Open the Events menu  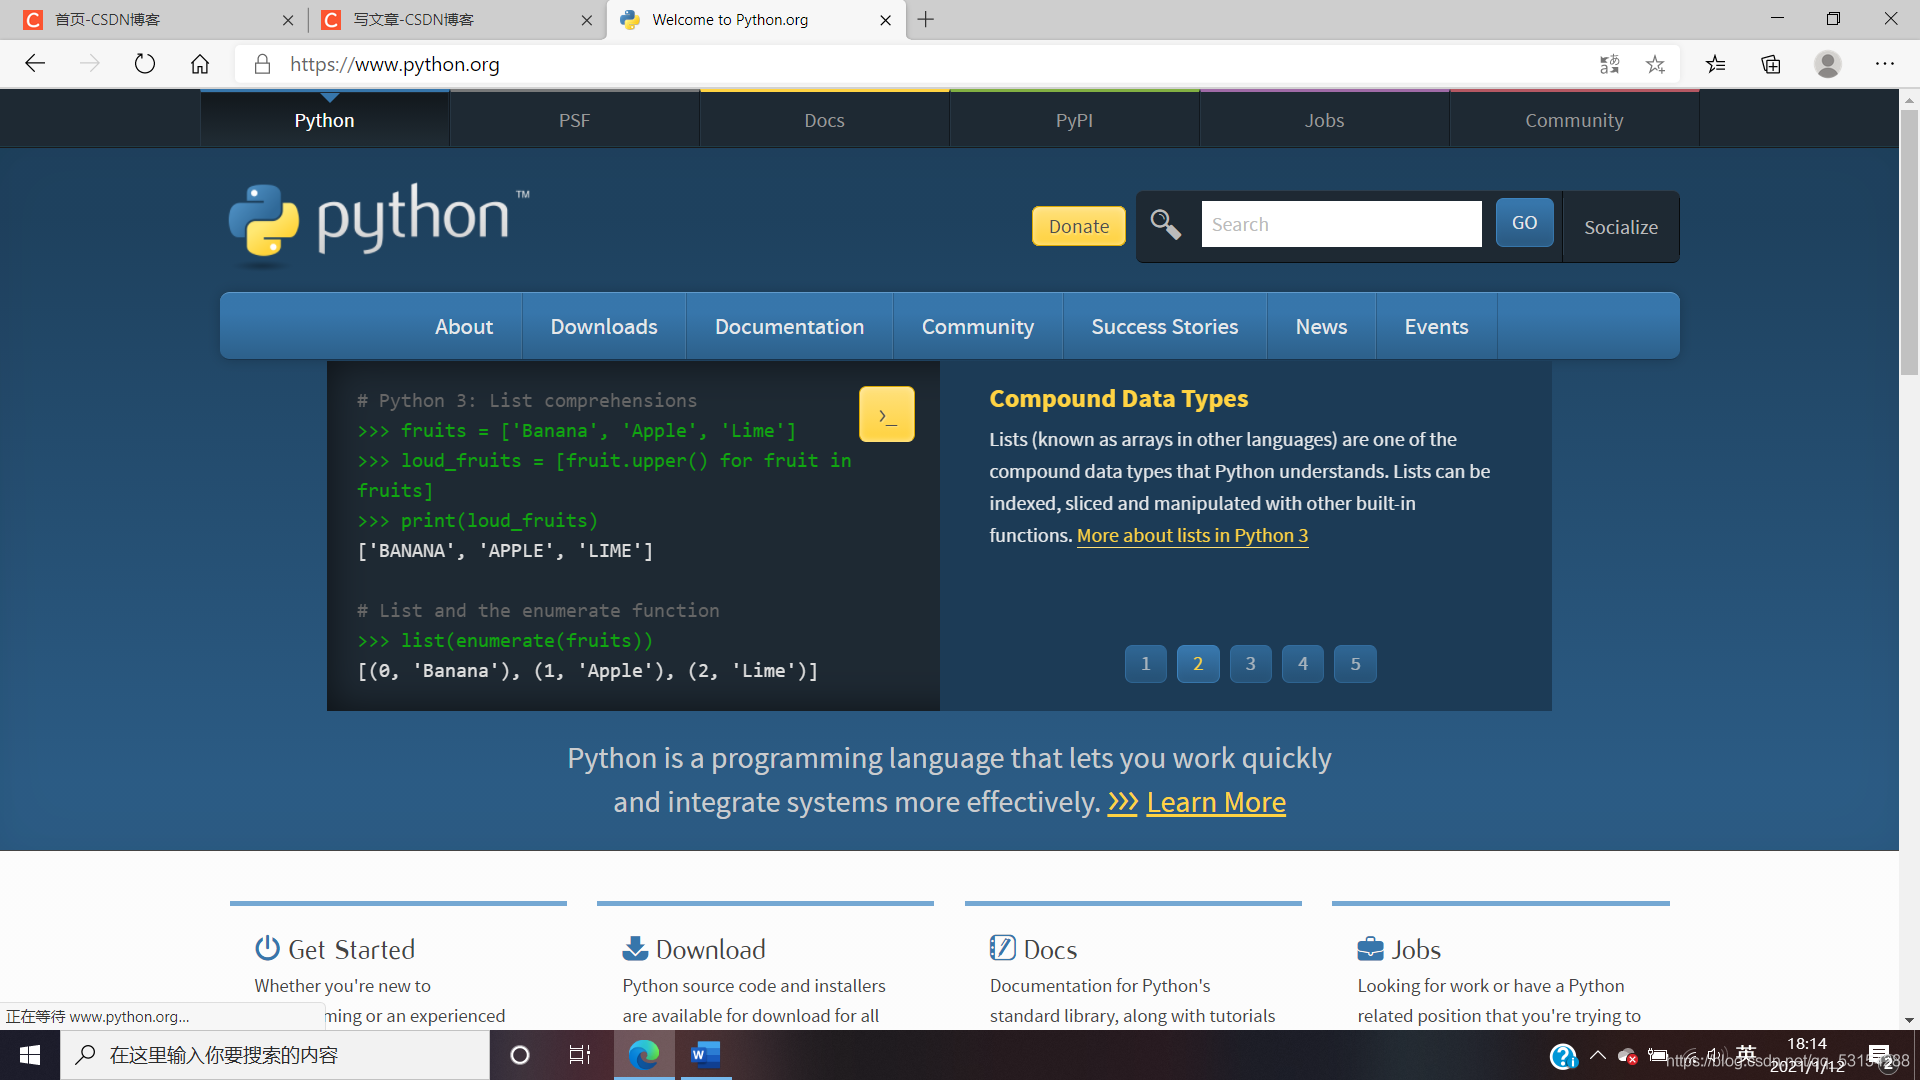coord(1437,327)
